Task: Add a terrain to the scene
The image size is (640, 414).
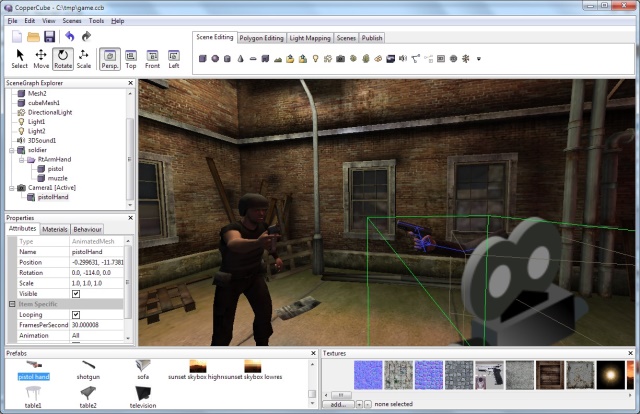Action: pyautogui.click(x=278, y=59)
